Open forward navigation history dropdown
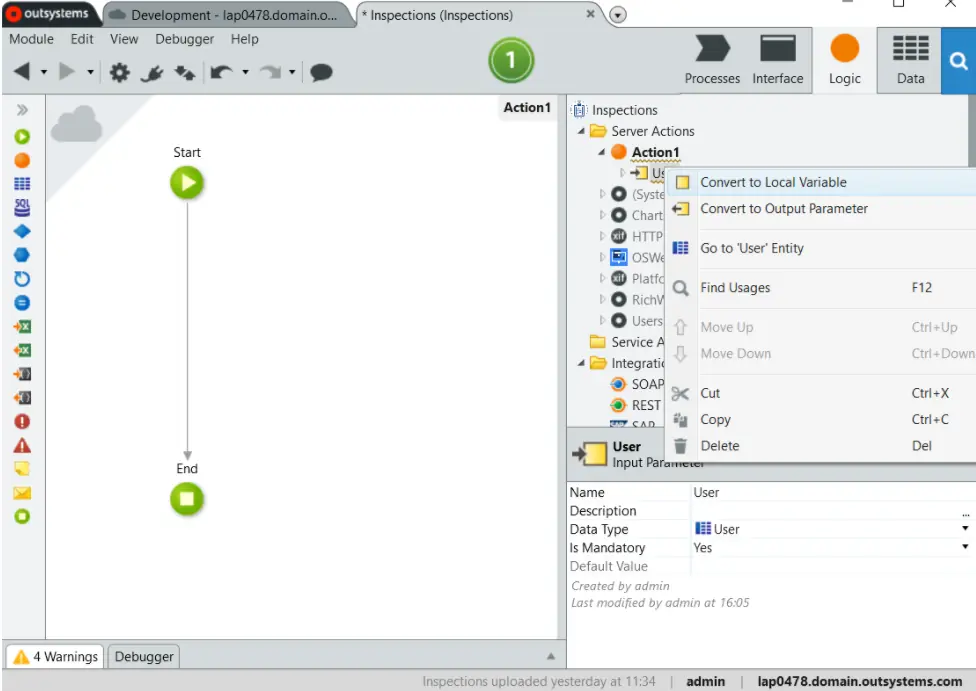Image resolution: width=976 pixels, height=691 pixels. pos(90,72)
